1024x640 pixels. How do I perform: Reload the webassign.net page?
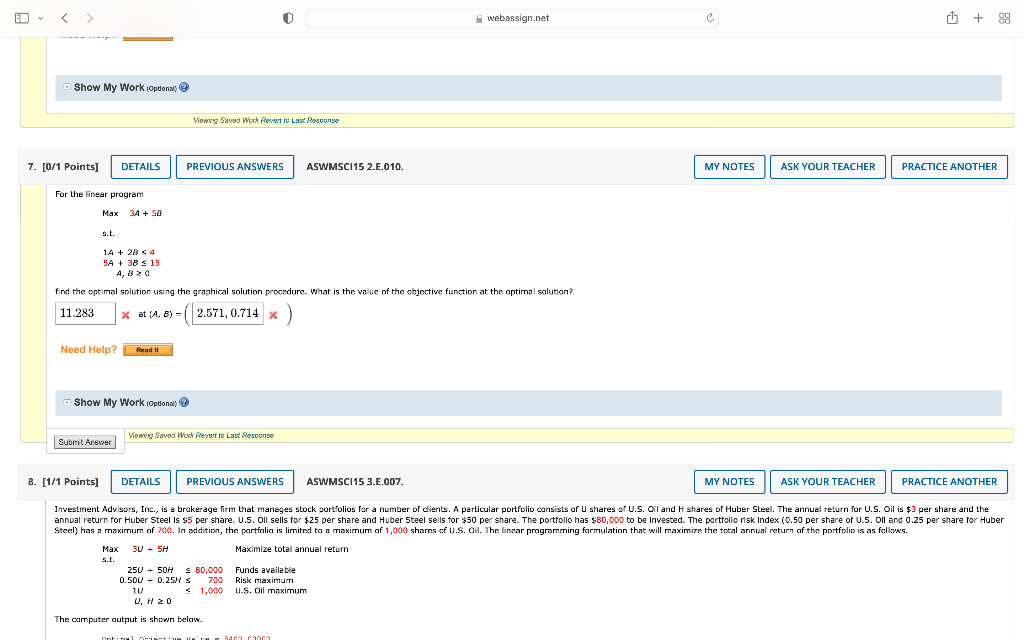tap(709, 17)
